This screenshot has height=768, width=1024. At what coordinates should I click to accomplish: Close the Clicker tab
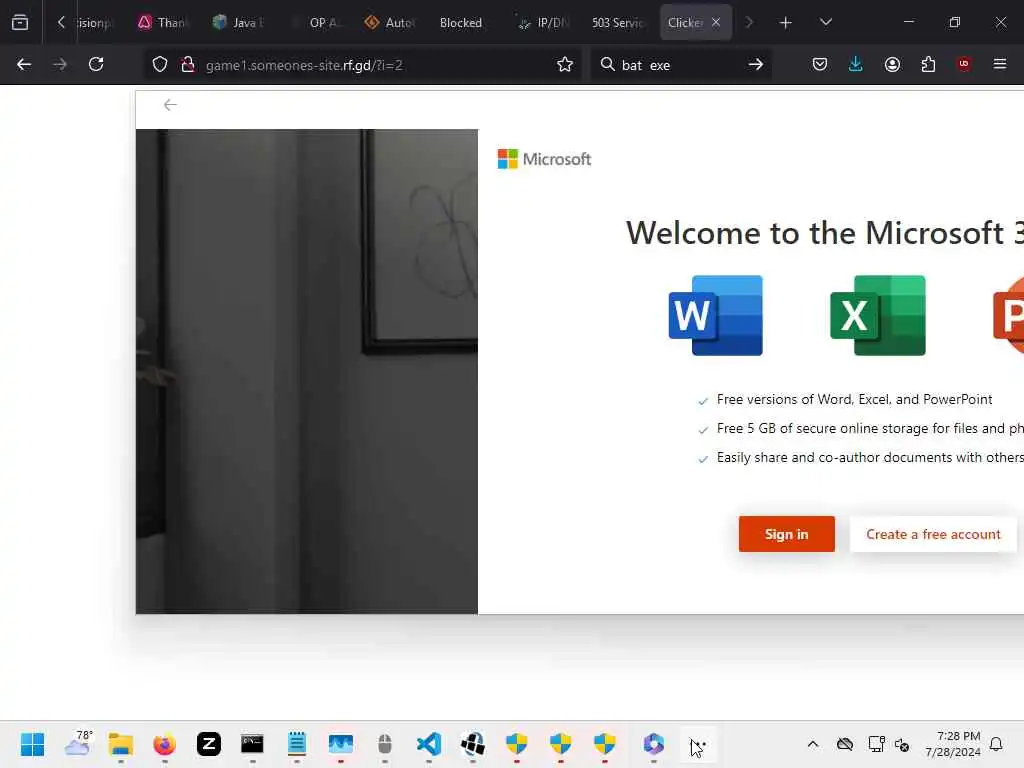pos(716,22)
